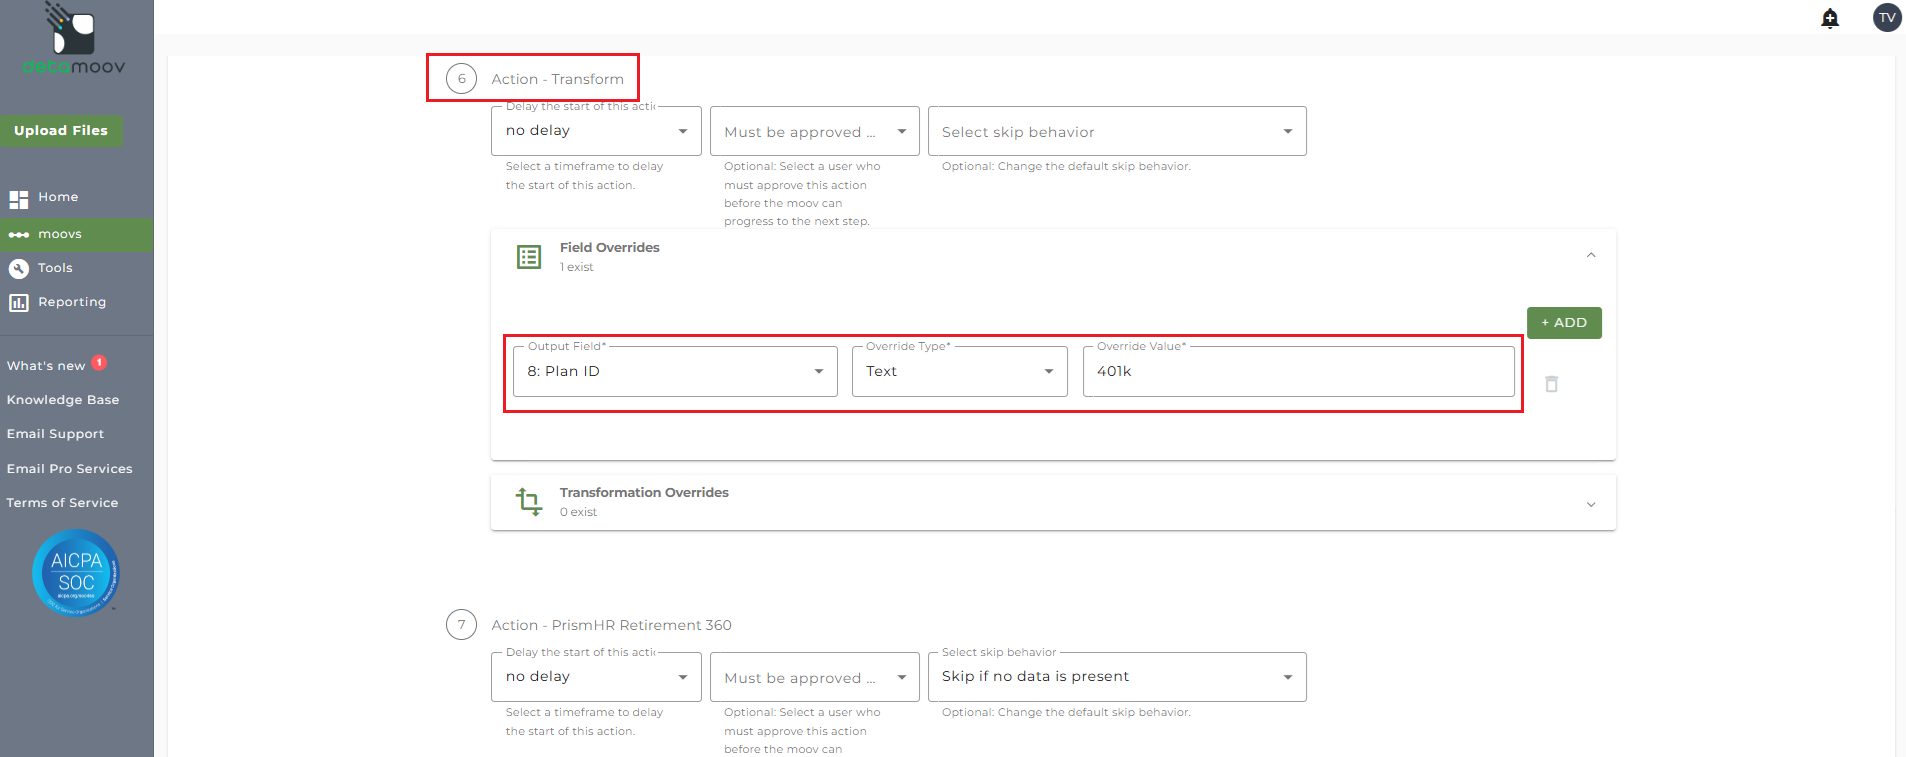Click the datamoov logo icon
The height and width of the screenshot is (757, 1906).
pos(73,30)
